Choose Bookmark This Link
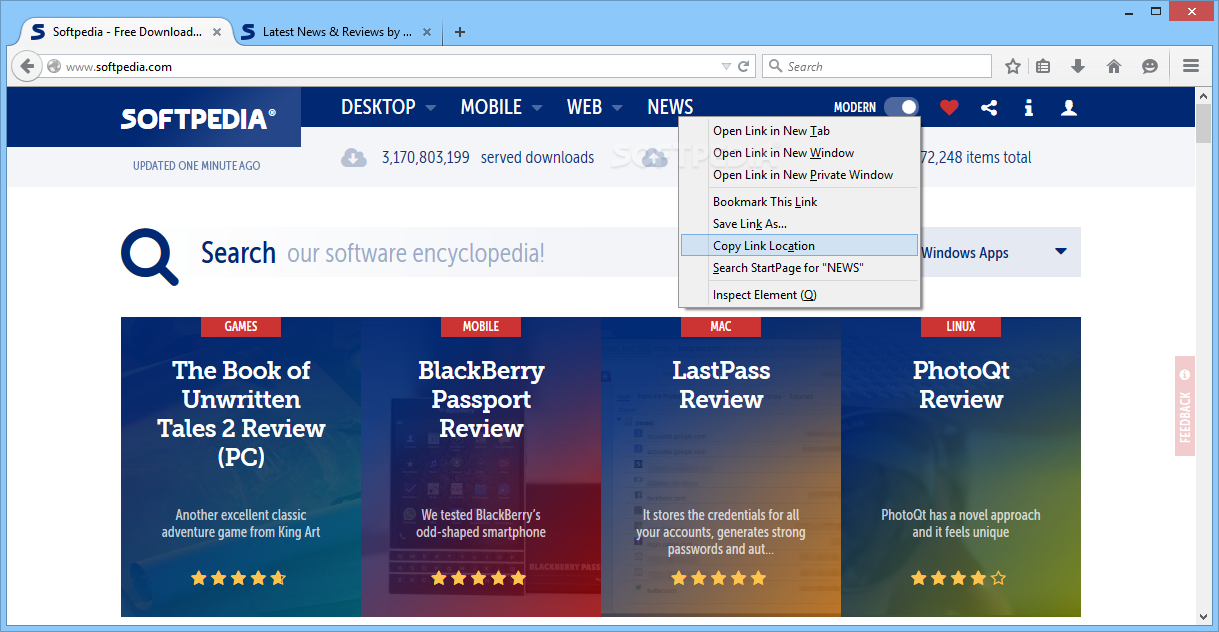The width and height of the screenshot is (1219, 632). [x=799, y=202]
